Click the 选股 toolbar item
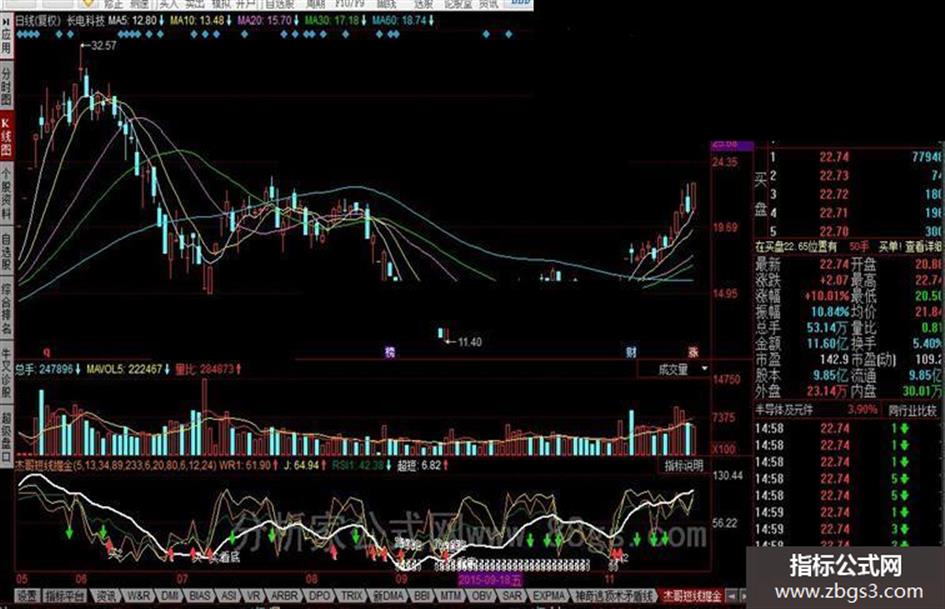 pyautogui.click(x=424, y=4)
